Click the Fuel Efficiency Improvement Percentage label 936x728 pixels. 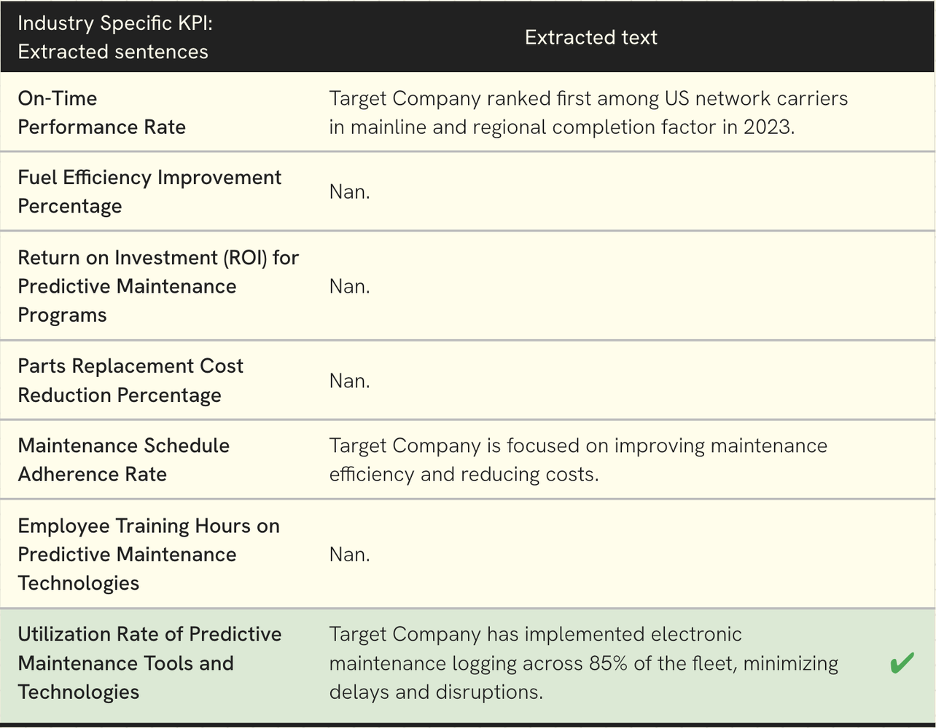pos(149,192)
